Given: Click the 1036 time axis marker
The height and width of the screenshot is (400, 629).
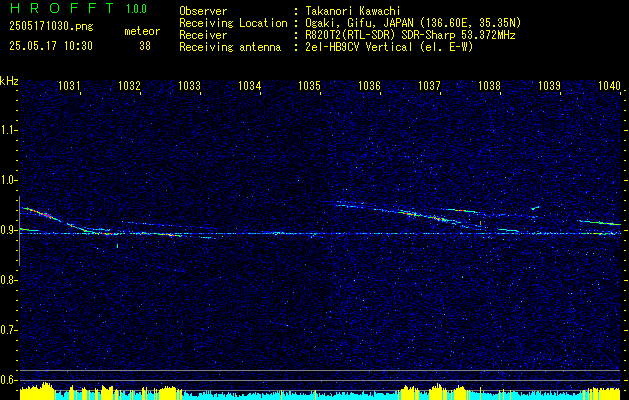Looking at the screenshot, I should click(369, 85).
